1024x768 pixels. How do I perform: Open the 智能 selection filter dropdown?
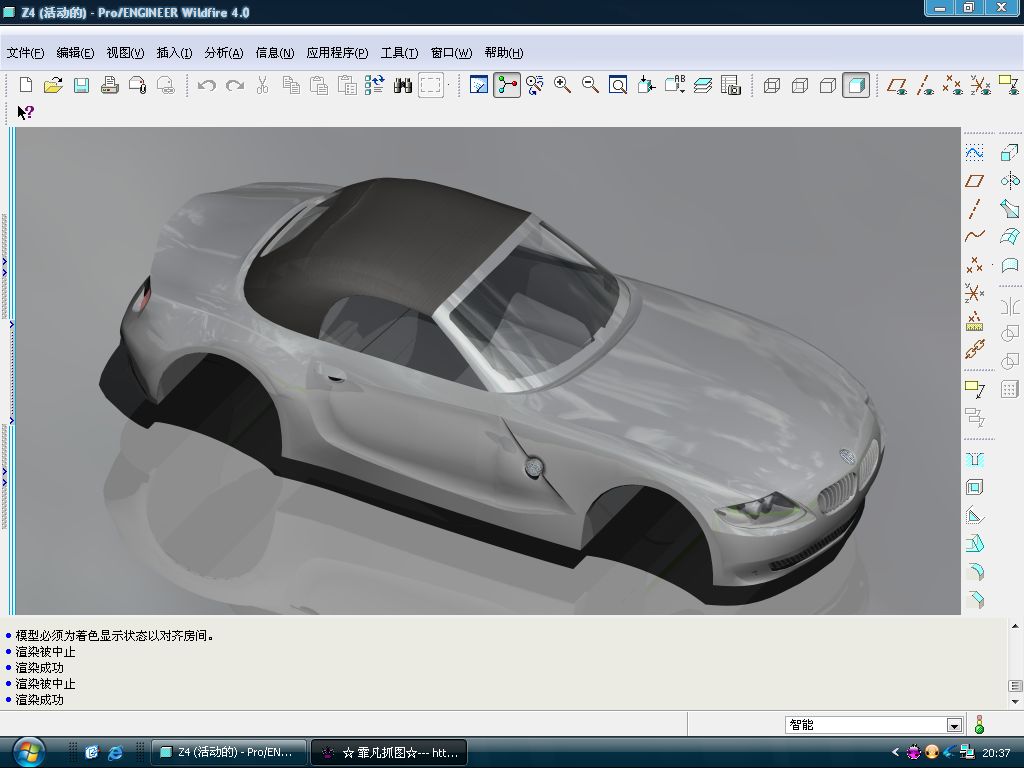[x=954, y=725]
